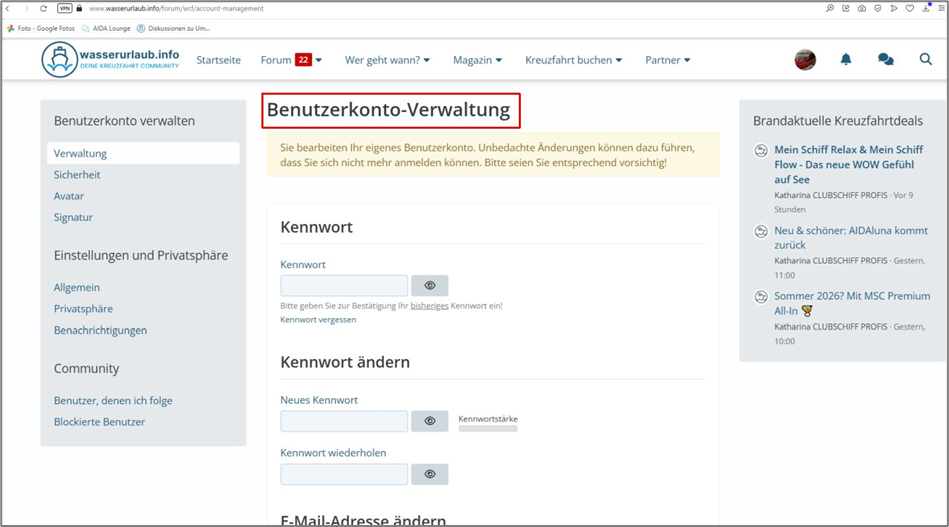This screenshot has height=527, width=949.
Task: Toggle visibility of Neues Kennwort field
Action: coord(429,421)
